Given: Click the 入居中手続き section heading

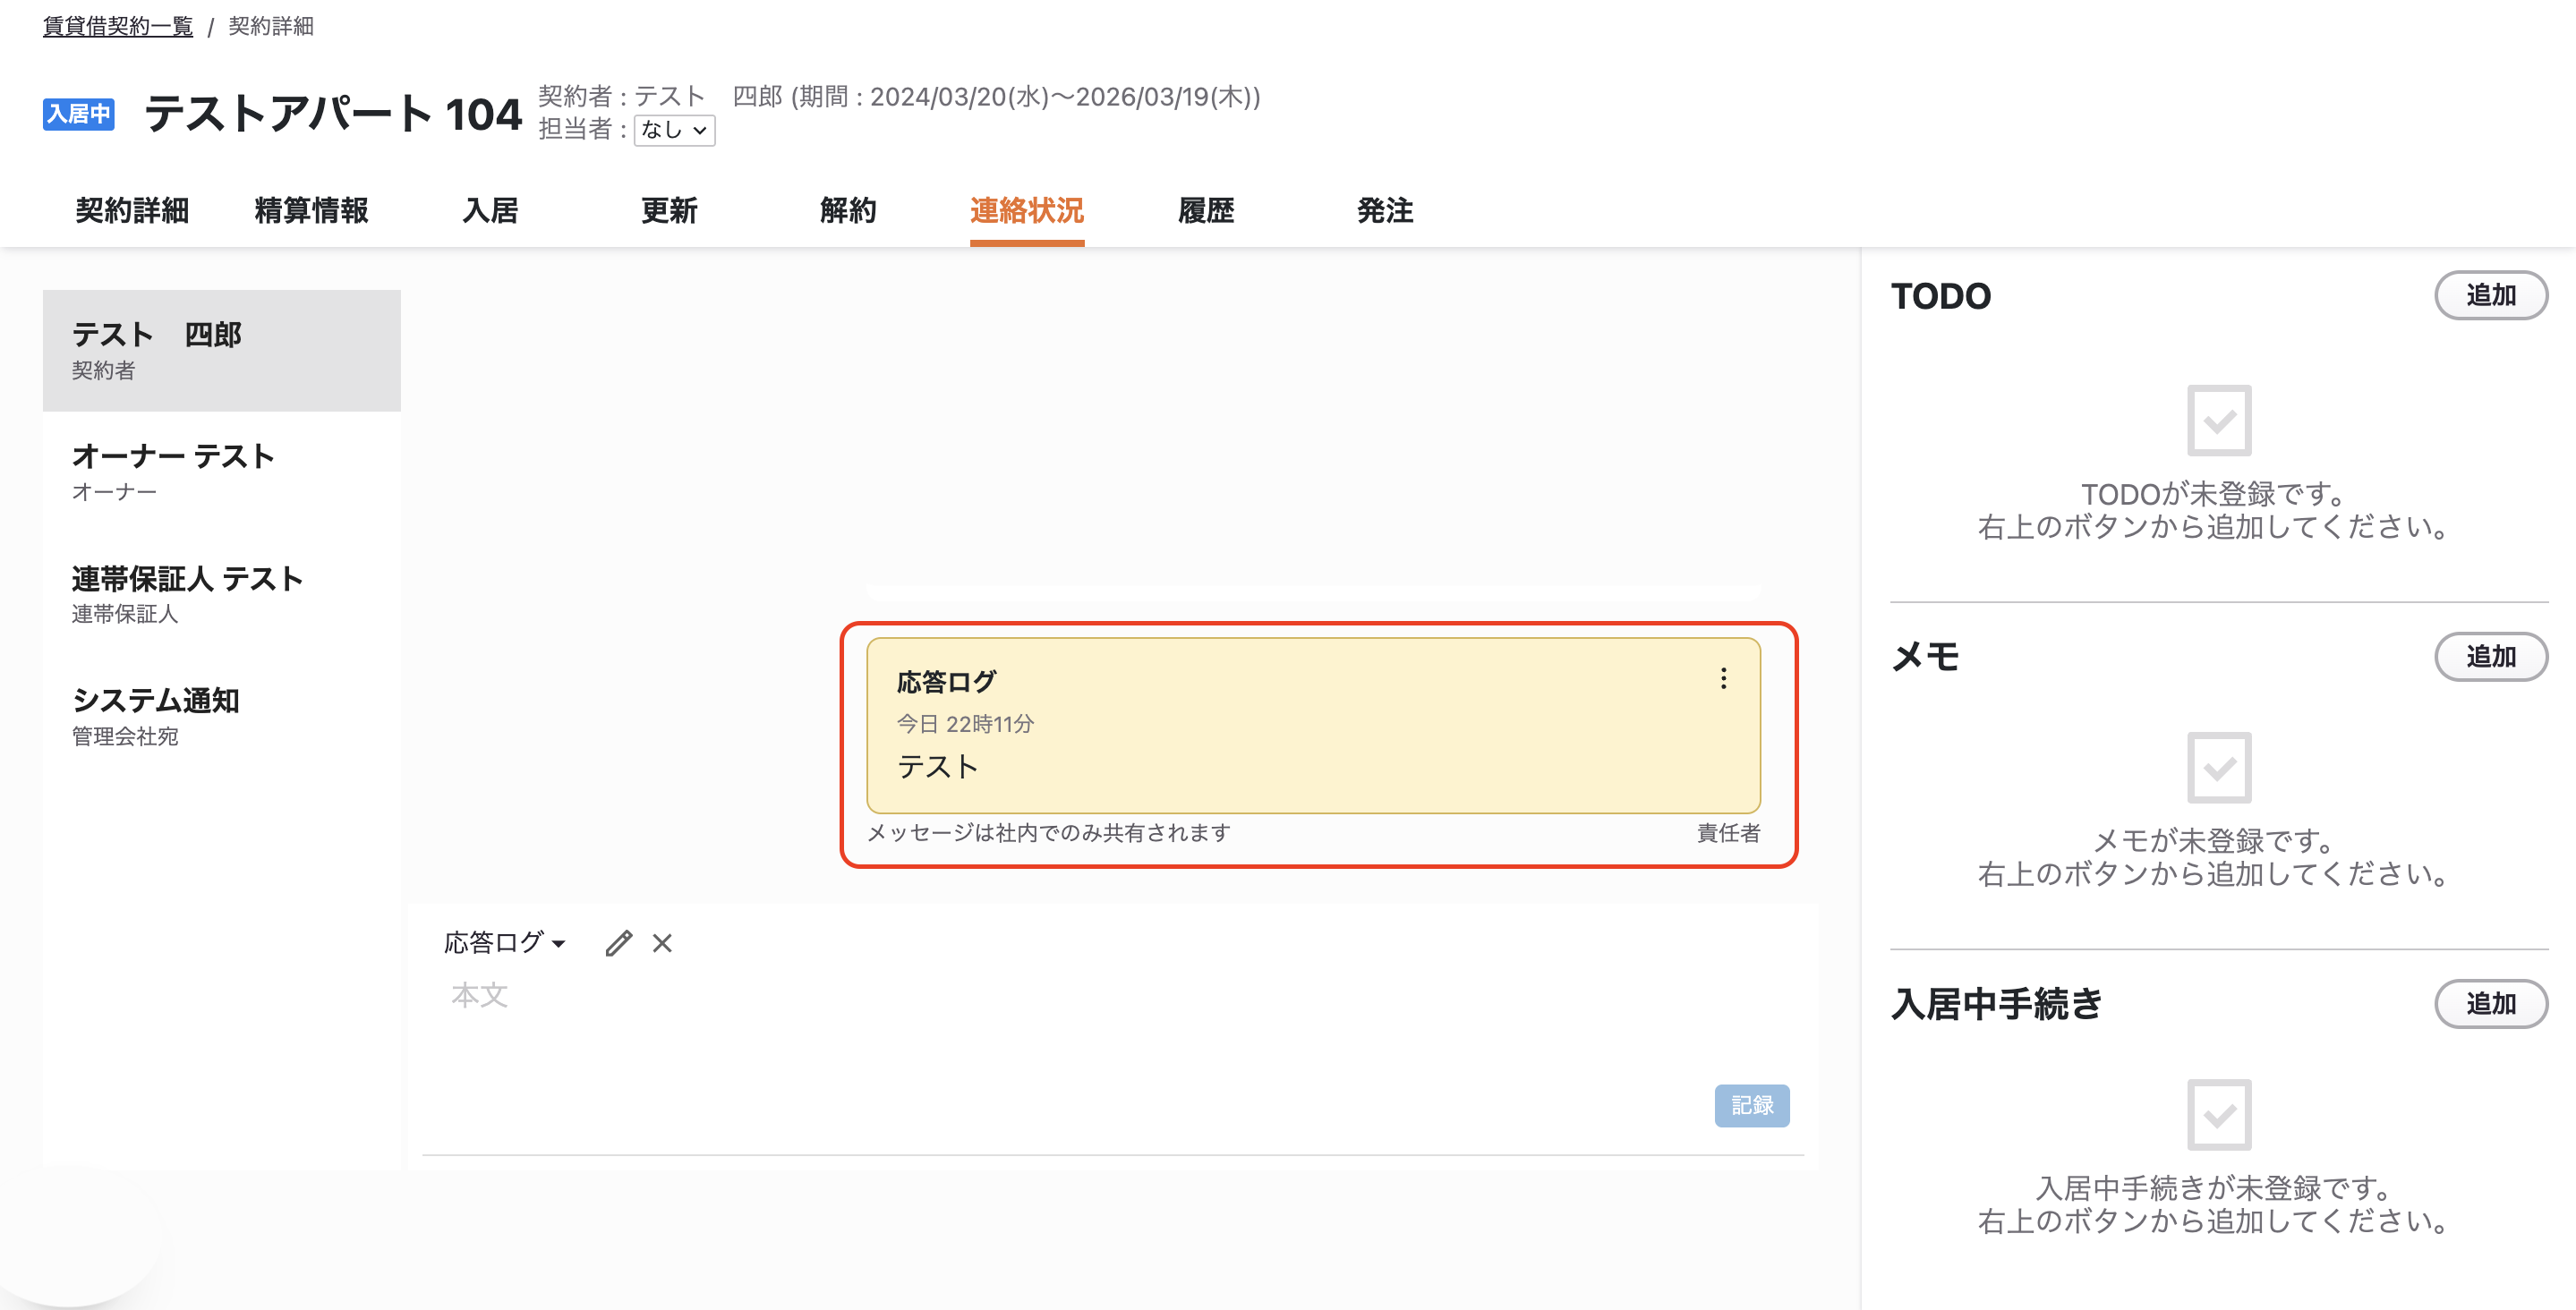Looking at the screenshot, I should click(1997, 1004).
